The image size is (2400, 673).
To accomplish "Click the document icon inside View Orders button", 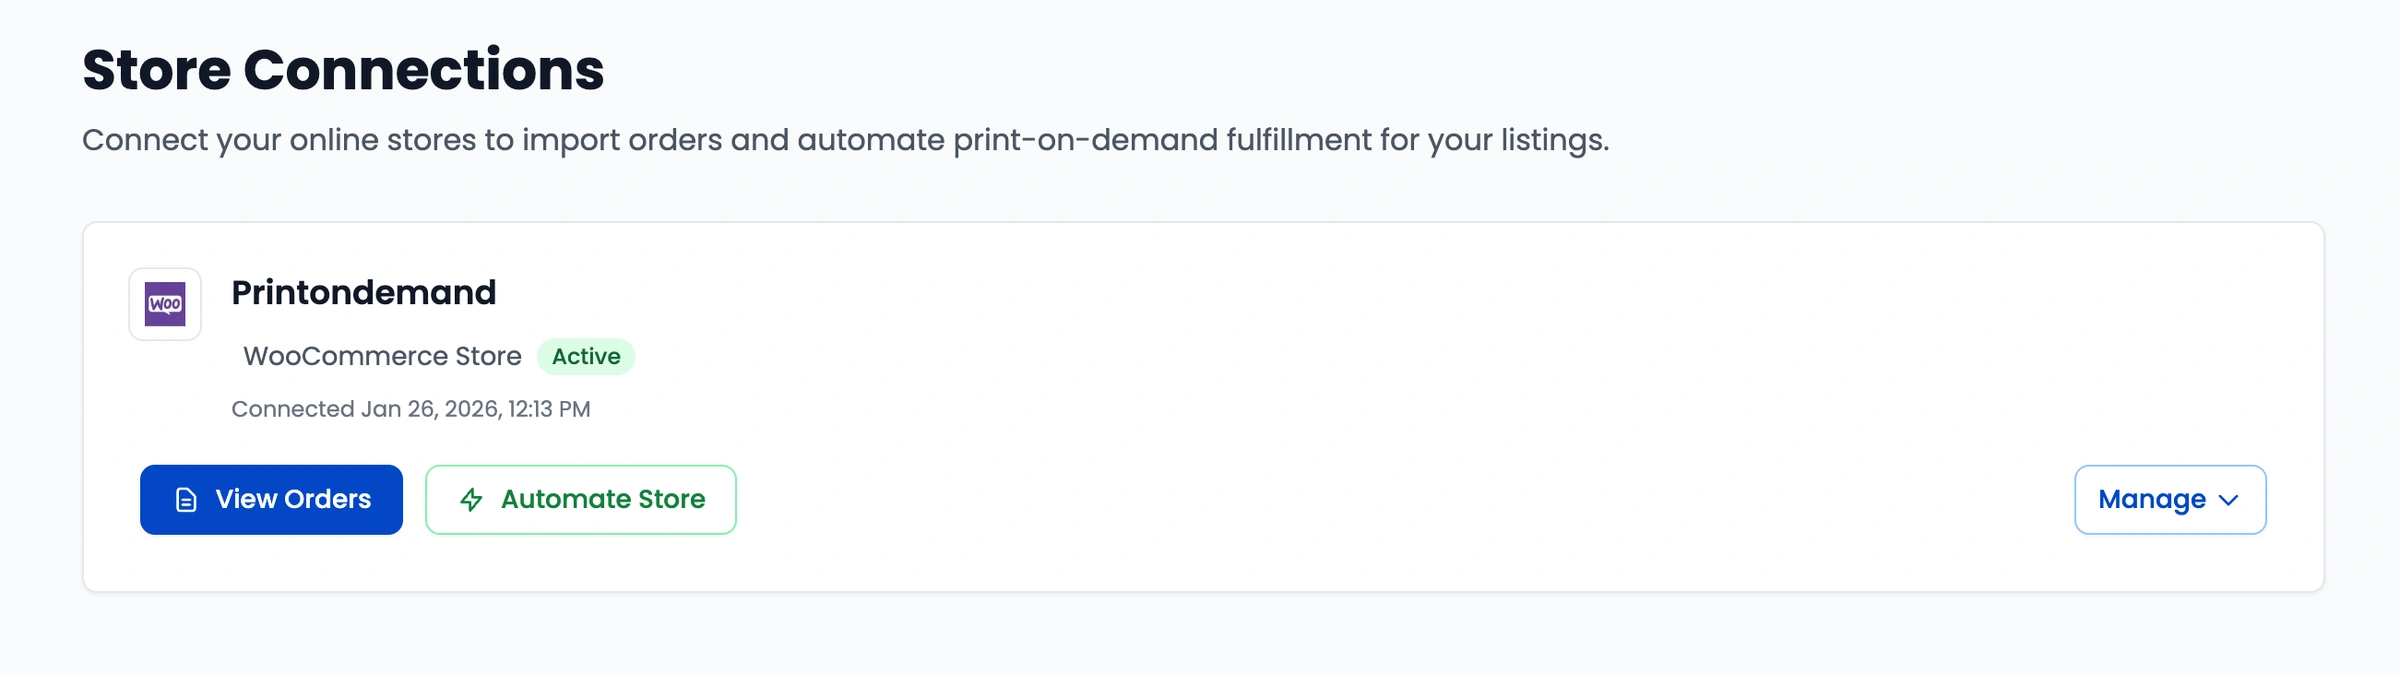I will point(186,499).
